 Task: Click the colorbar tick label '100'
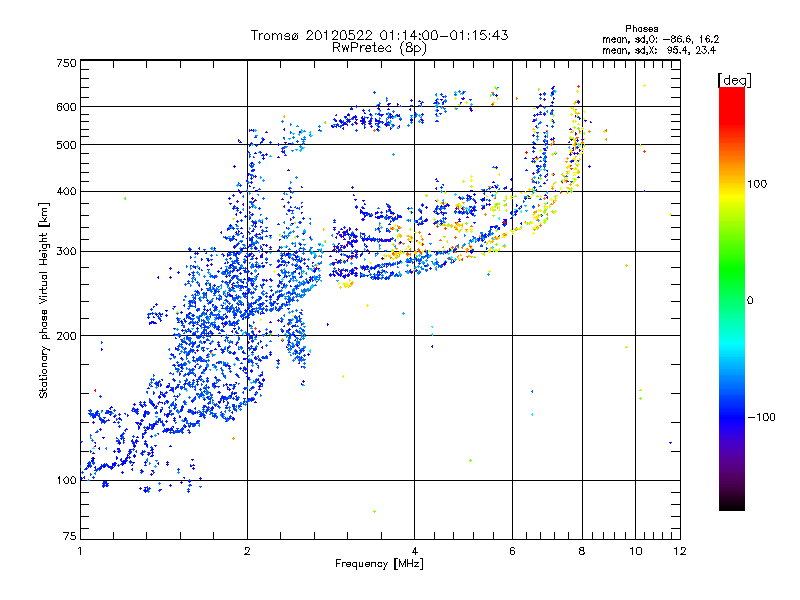coord(757,184)
